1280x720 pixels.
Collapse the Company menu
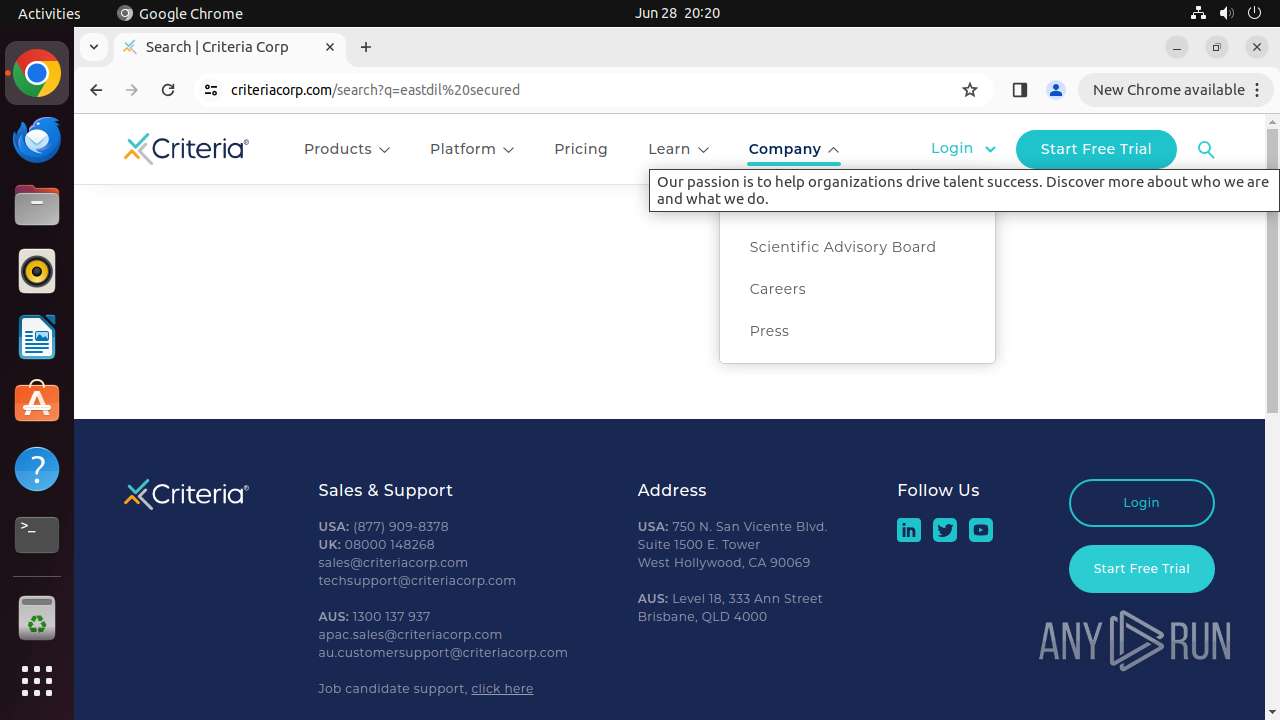tap(794, 149)
